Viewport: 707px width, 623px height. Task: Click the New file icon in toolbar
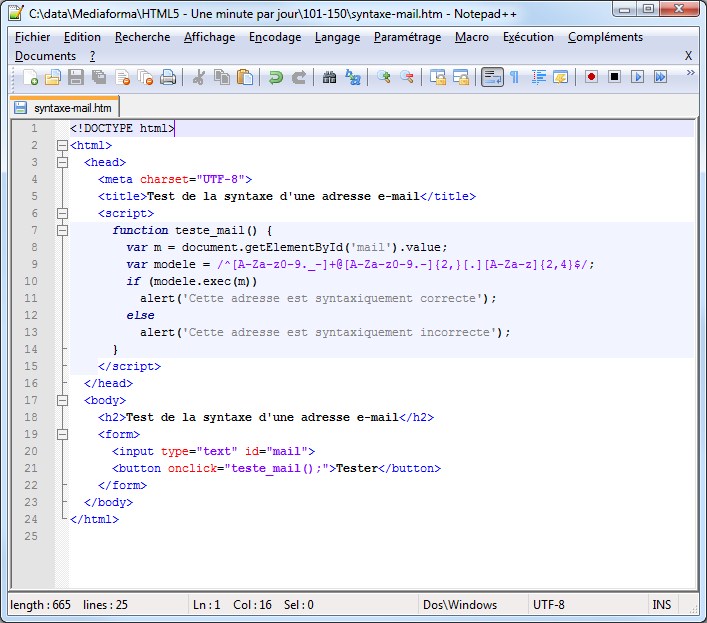(30, 77)
